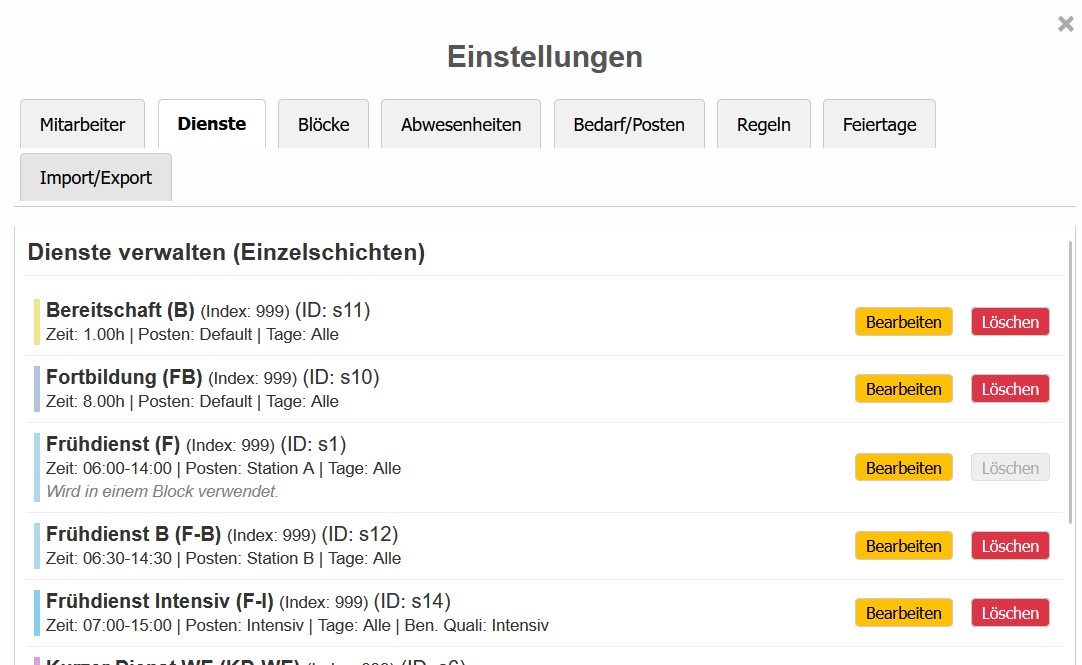Viewport: 1082px width, 665px height.
Task: Select the Dienste tab
Action: click(212, 124)
